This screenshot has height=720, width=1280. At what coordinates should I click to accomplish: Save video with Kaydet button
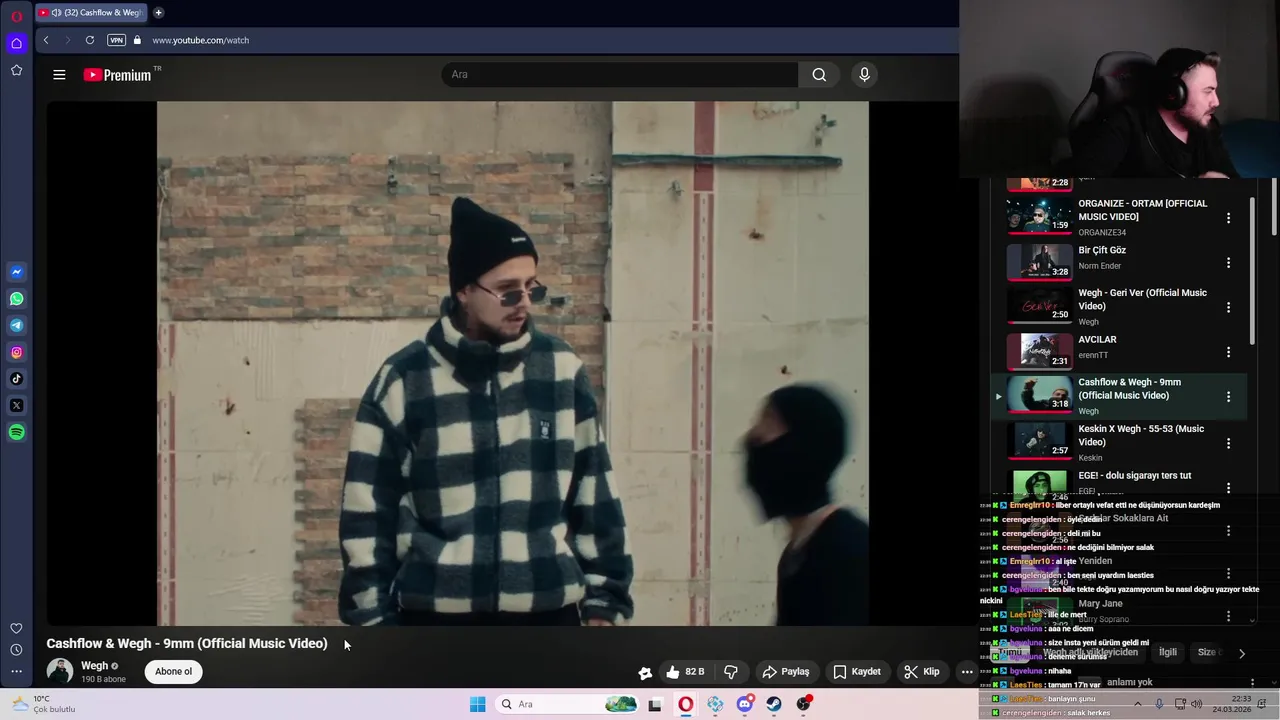coord(857,672)
